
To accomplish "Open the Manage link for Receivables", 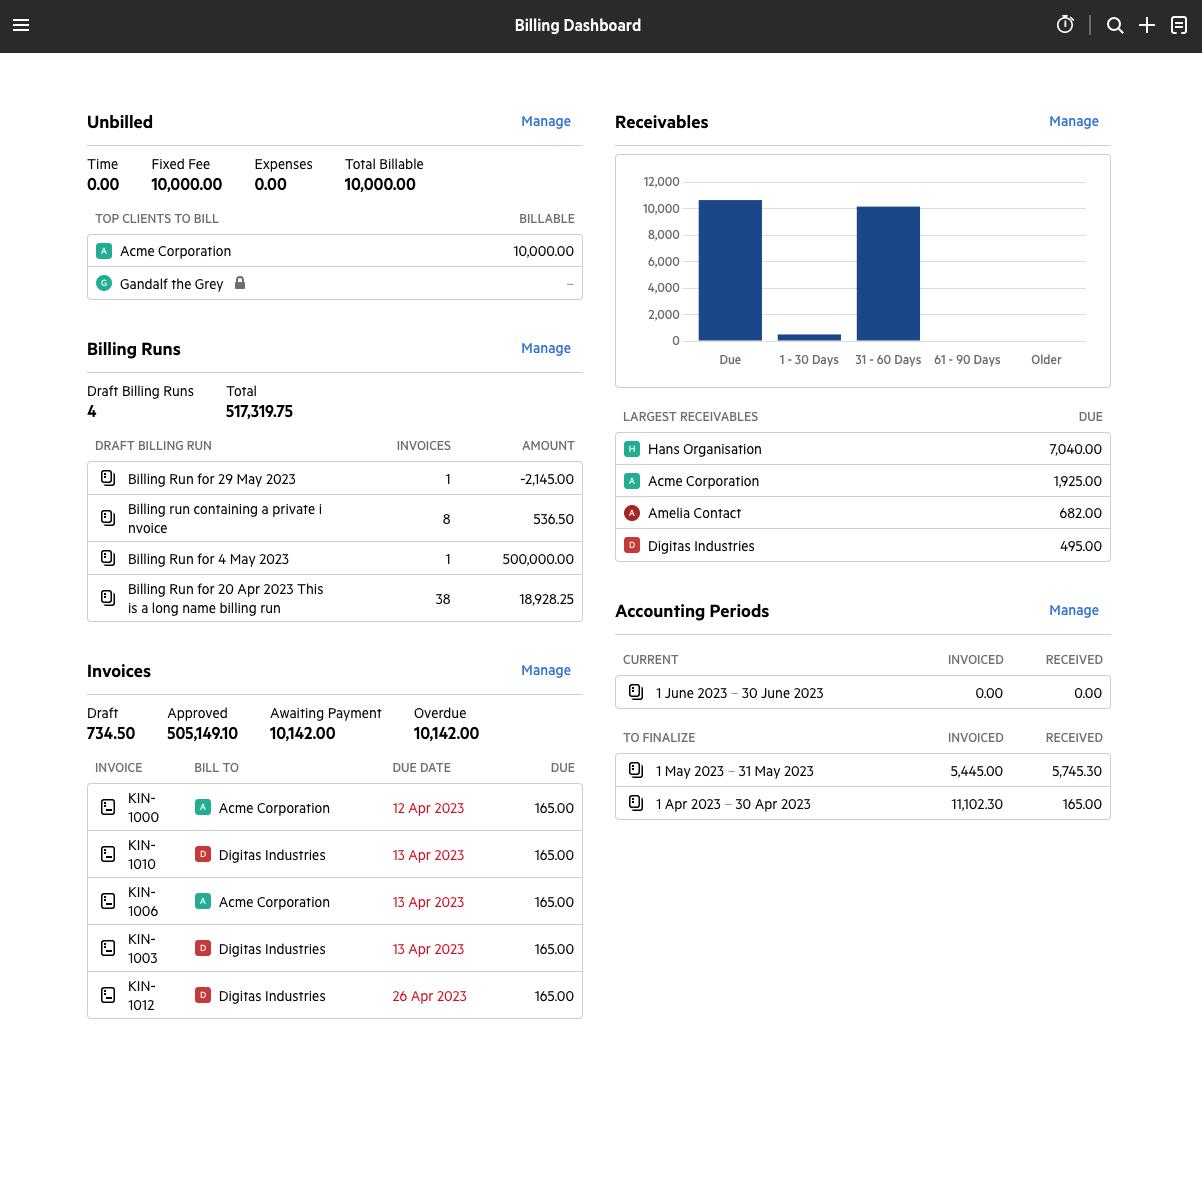I will pos(1073,121).
